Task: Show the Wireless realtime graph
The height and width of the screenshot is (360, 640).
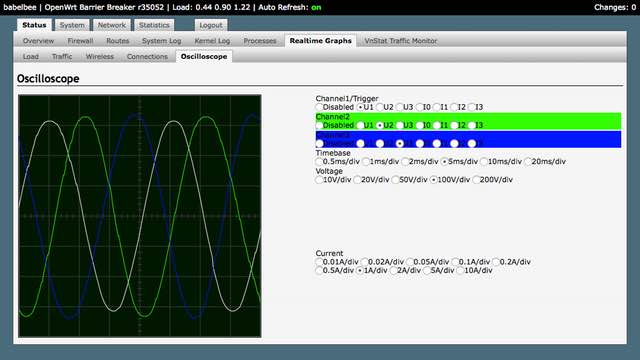Action: pyautogui.click(x=100, y=57)
